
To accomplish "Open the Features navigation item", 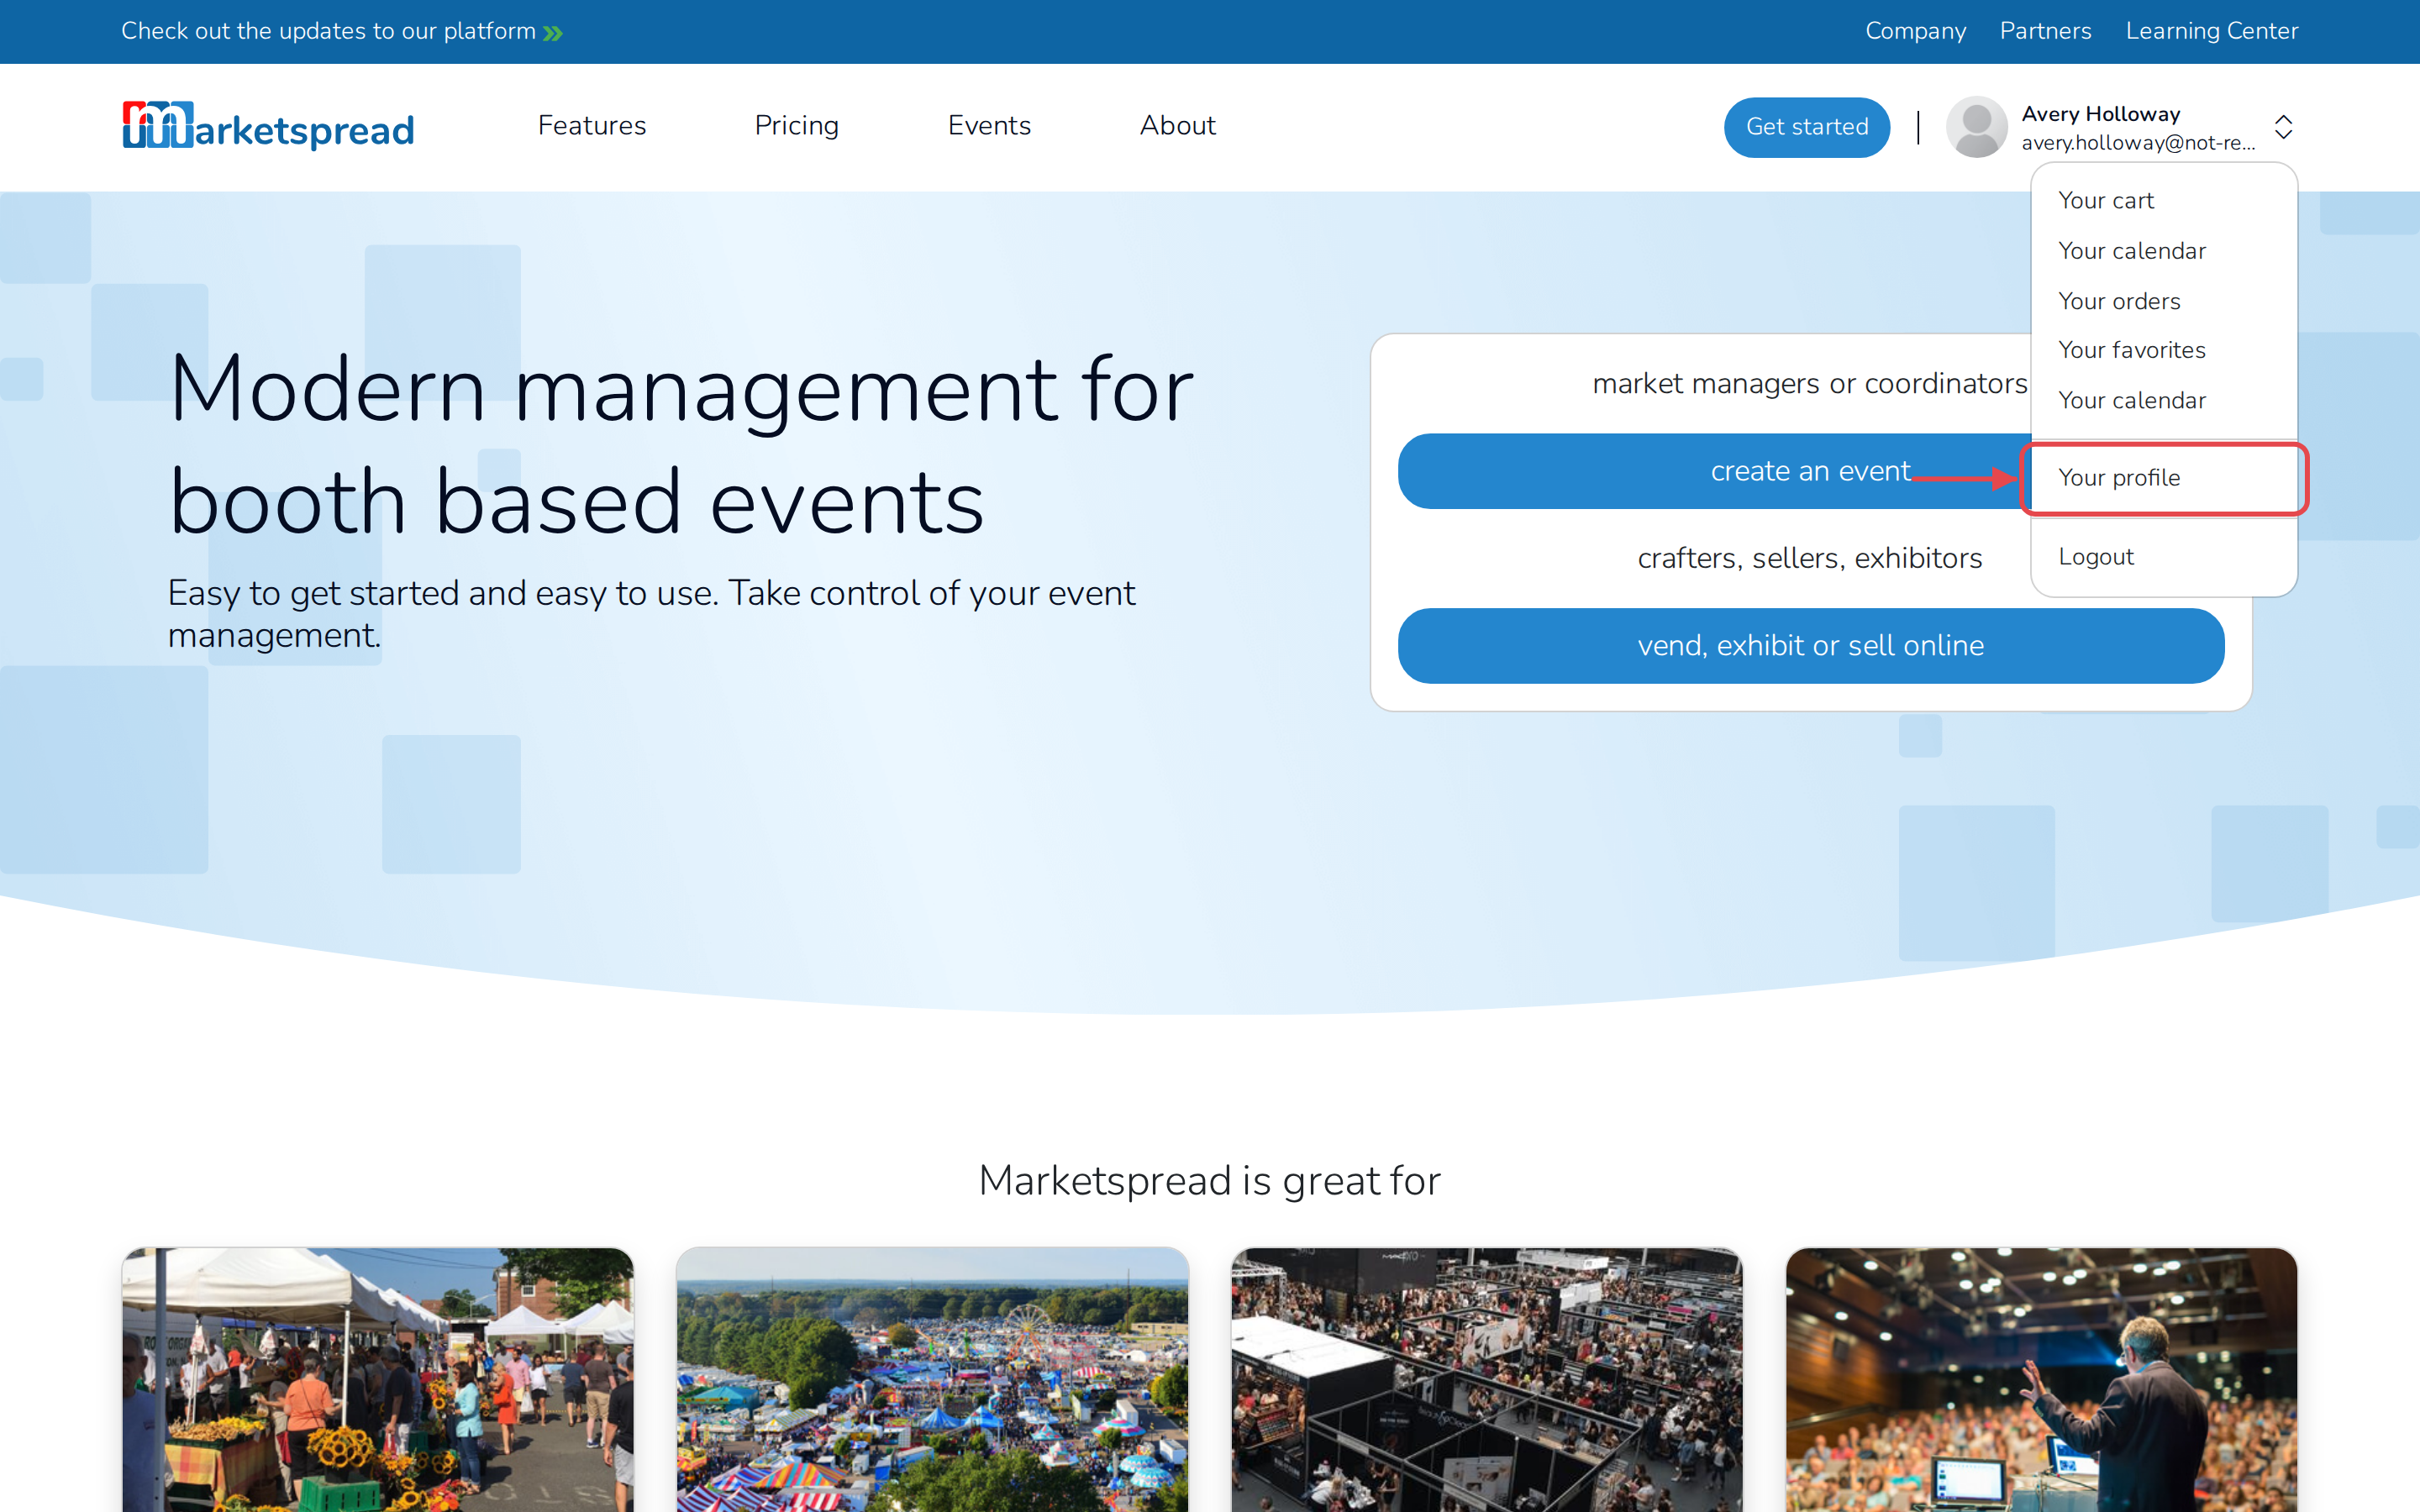I will tap(592, 125).
